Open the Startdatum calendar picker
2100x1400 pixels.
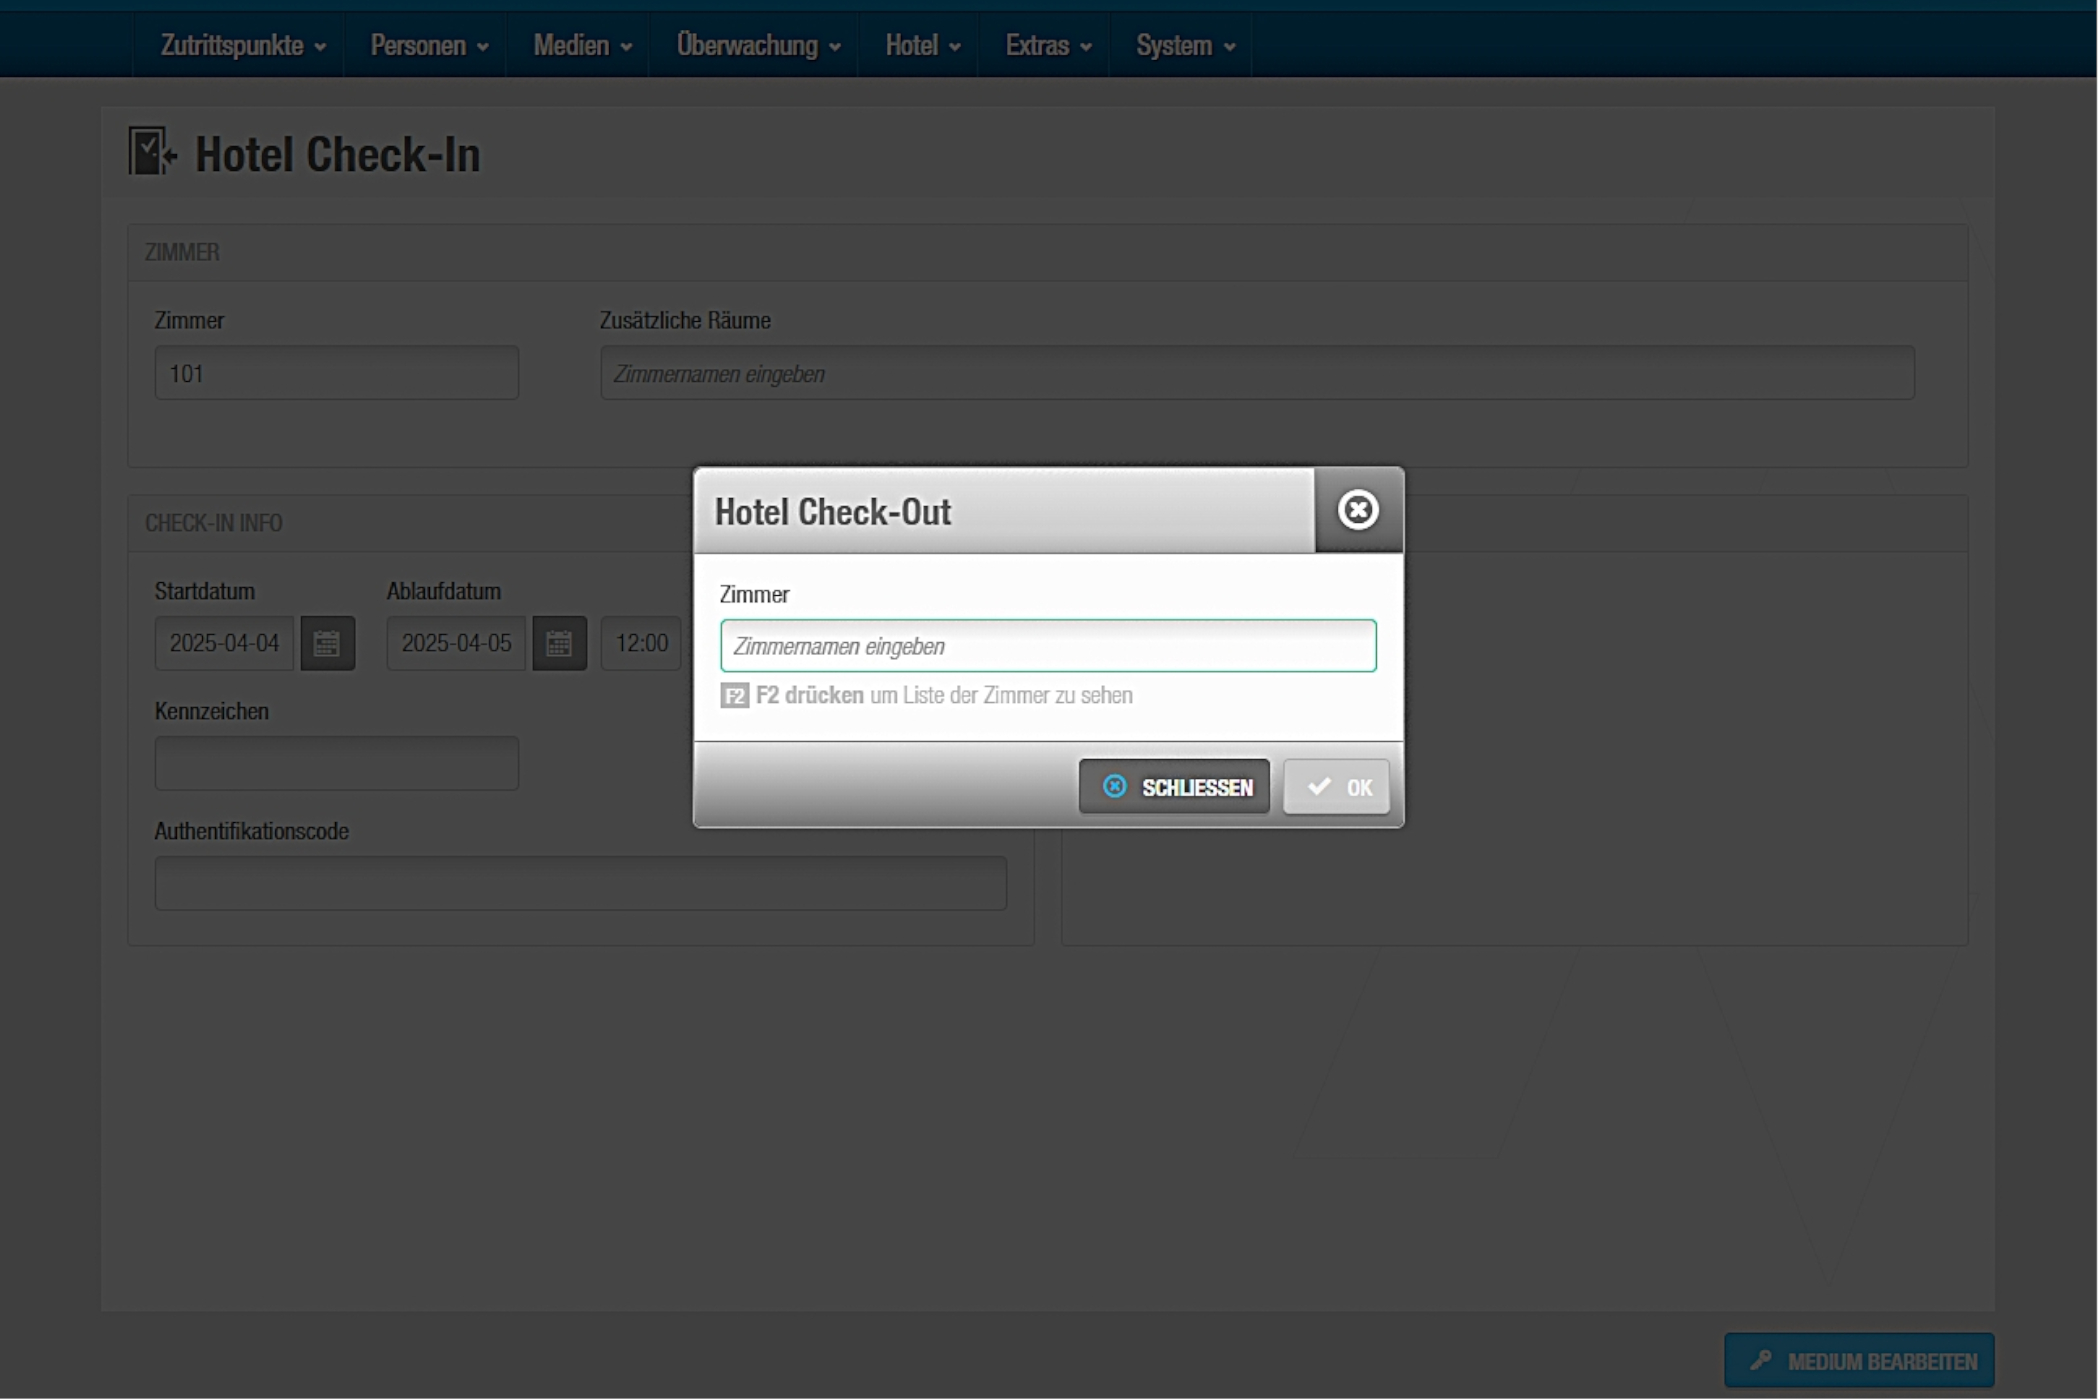tap(327, 643)
